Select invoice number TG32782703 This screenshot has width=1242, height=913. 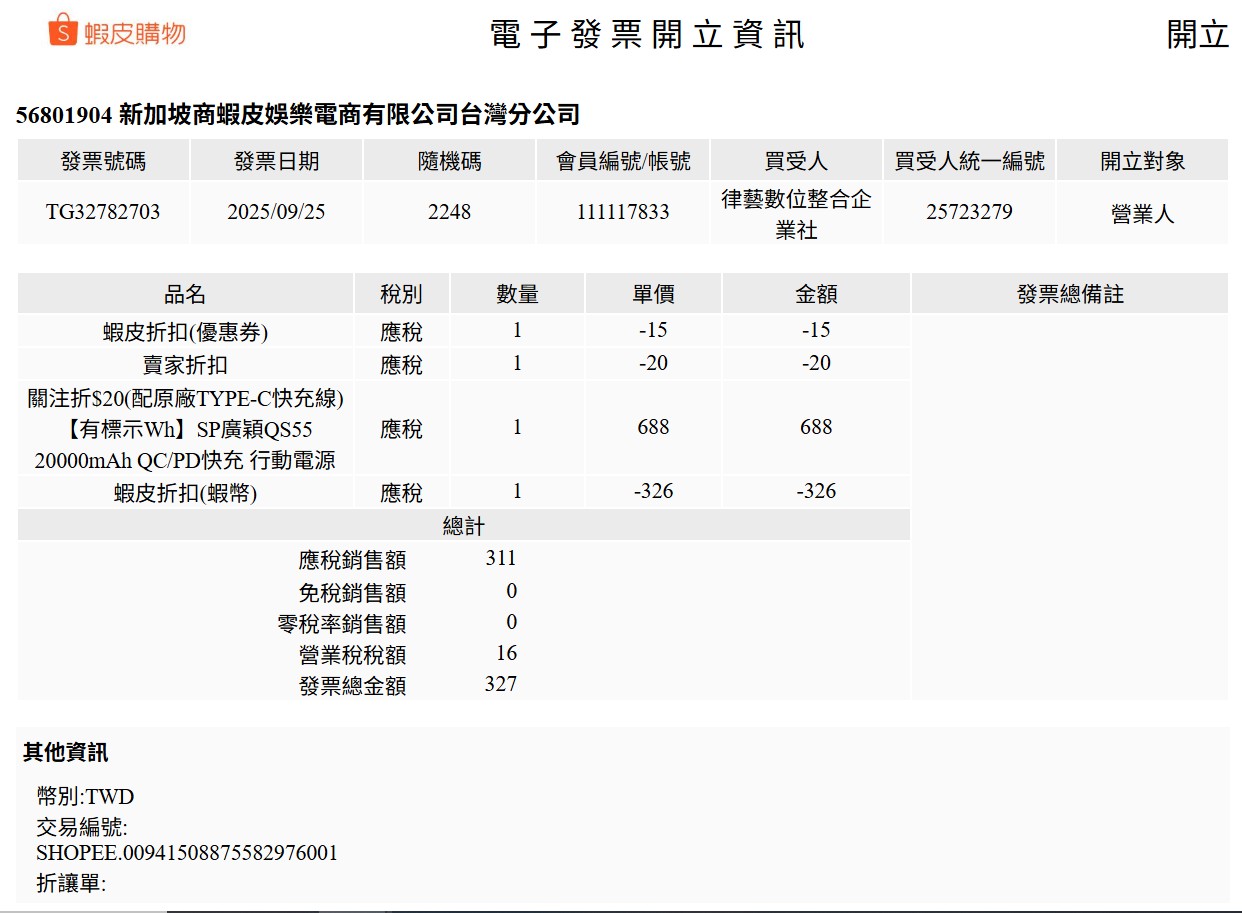(x=103, y=212)
